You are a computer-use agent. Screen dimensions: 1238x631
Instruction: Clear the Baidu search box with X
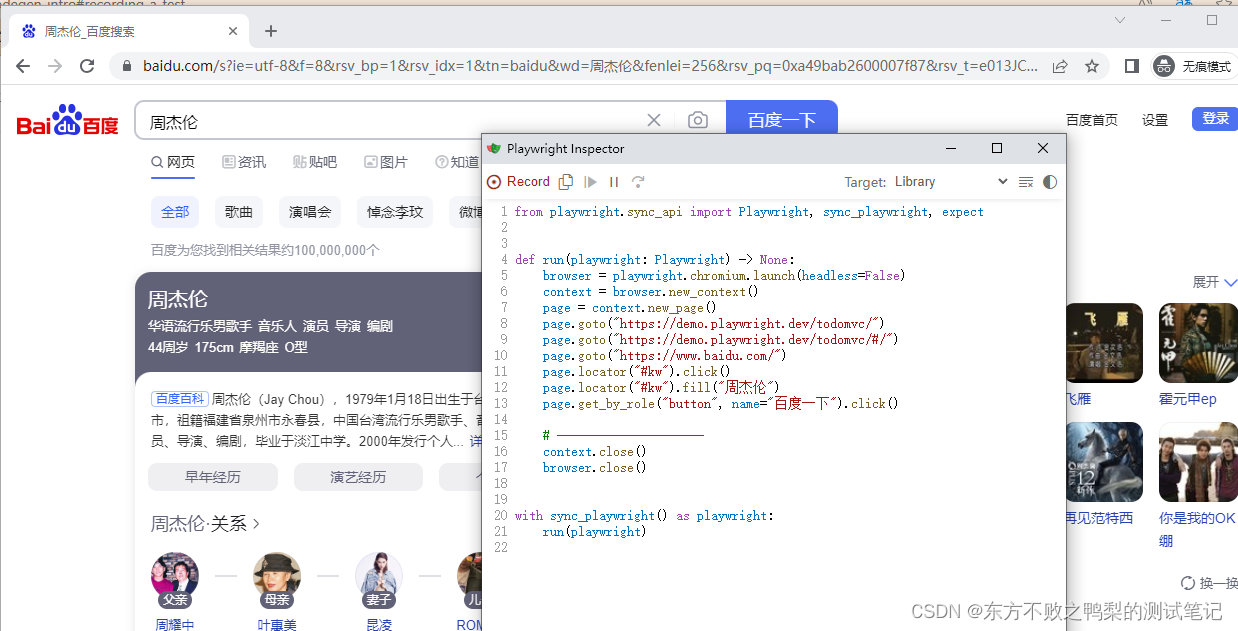pos(654,120)
